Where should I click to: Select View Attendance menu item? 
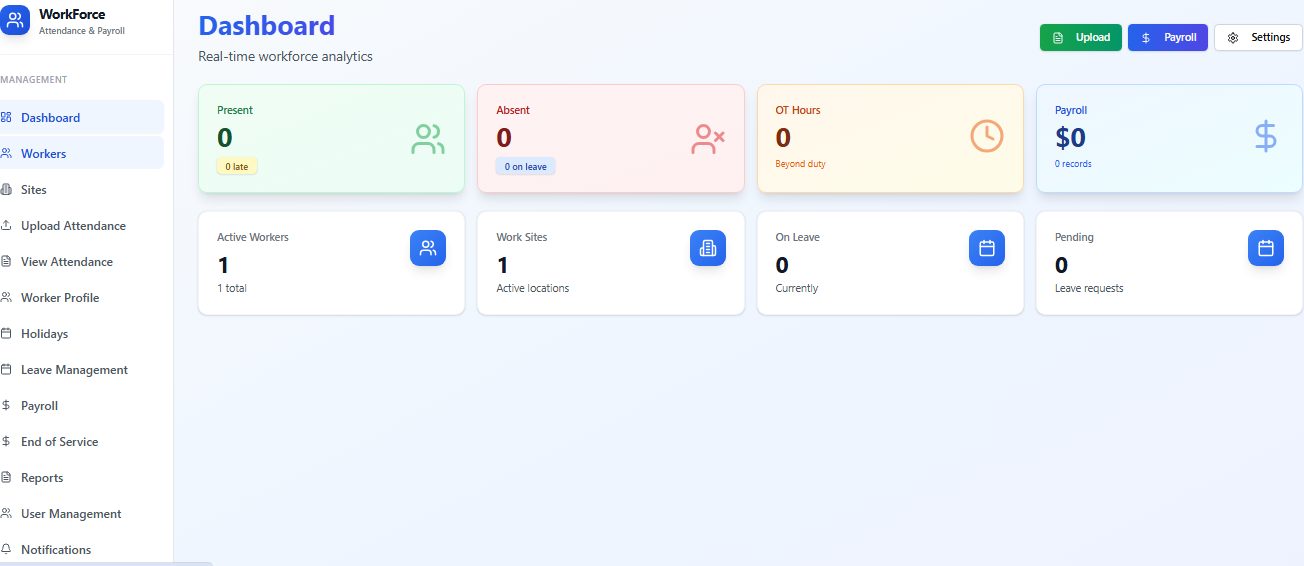pos(67,262)
